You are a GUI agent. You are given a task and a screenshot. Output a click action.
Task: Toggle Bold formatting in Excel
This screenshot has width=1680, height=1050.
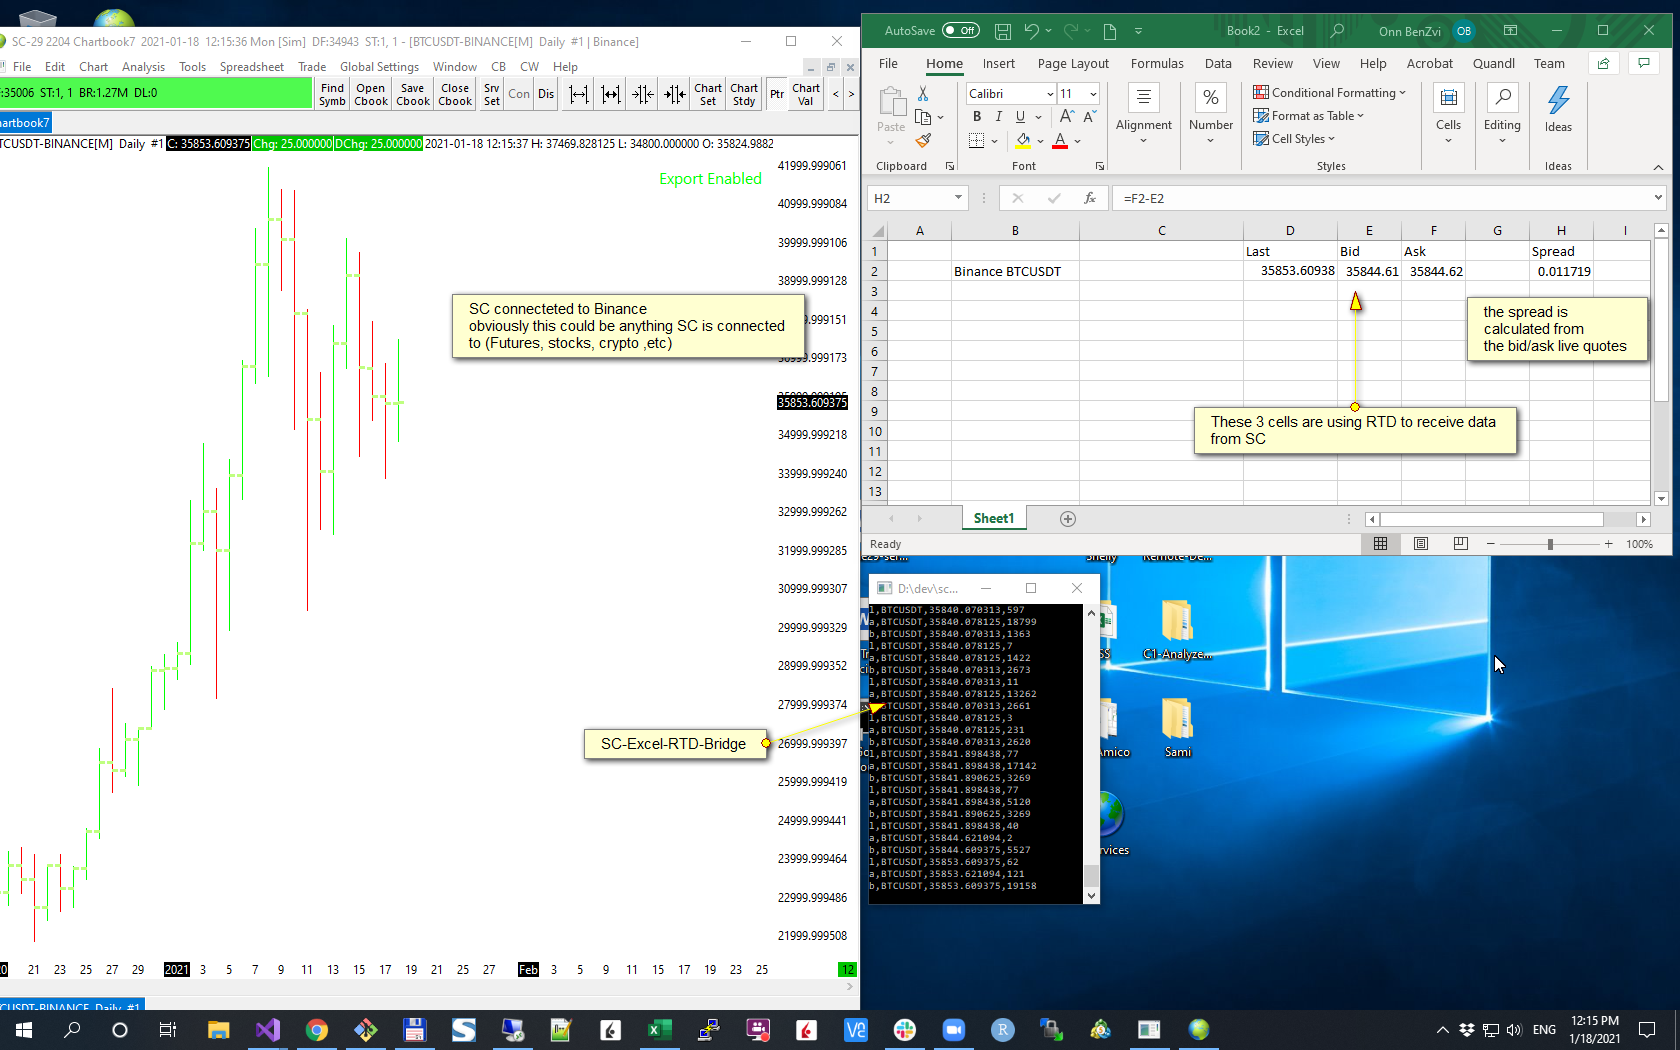[977, 117]
